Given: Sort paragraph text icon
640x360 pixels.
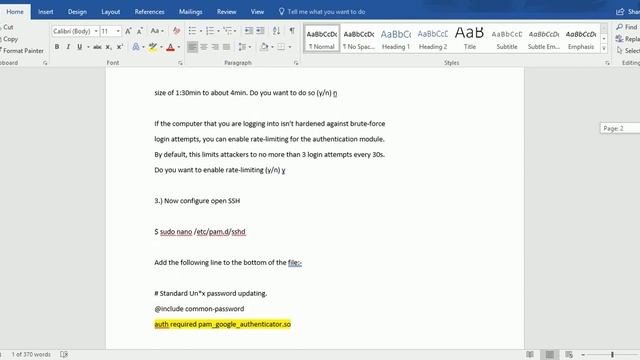Looking at the screenshot, I should click(276, 31).
